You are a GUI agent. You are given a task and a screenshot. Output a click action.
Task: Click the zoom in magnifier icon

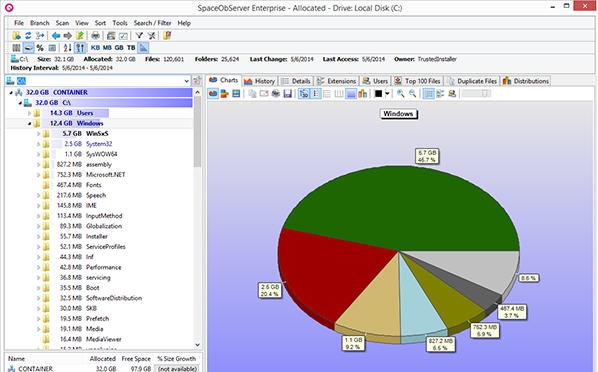coord(400,93)
